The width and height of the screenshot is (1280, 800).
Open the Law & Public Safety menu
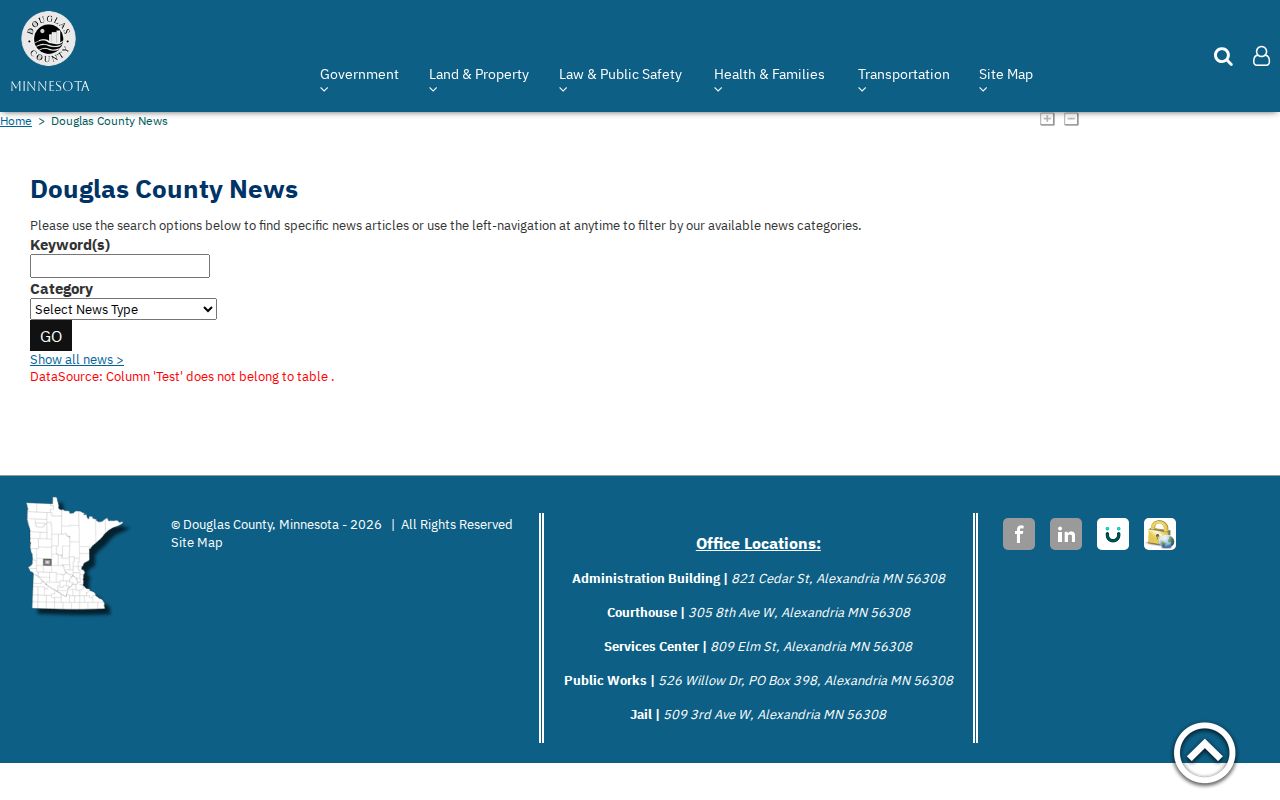(x=620, y=74)
